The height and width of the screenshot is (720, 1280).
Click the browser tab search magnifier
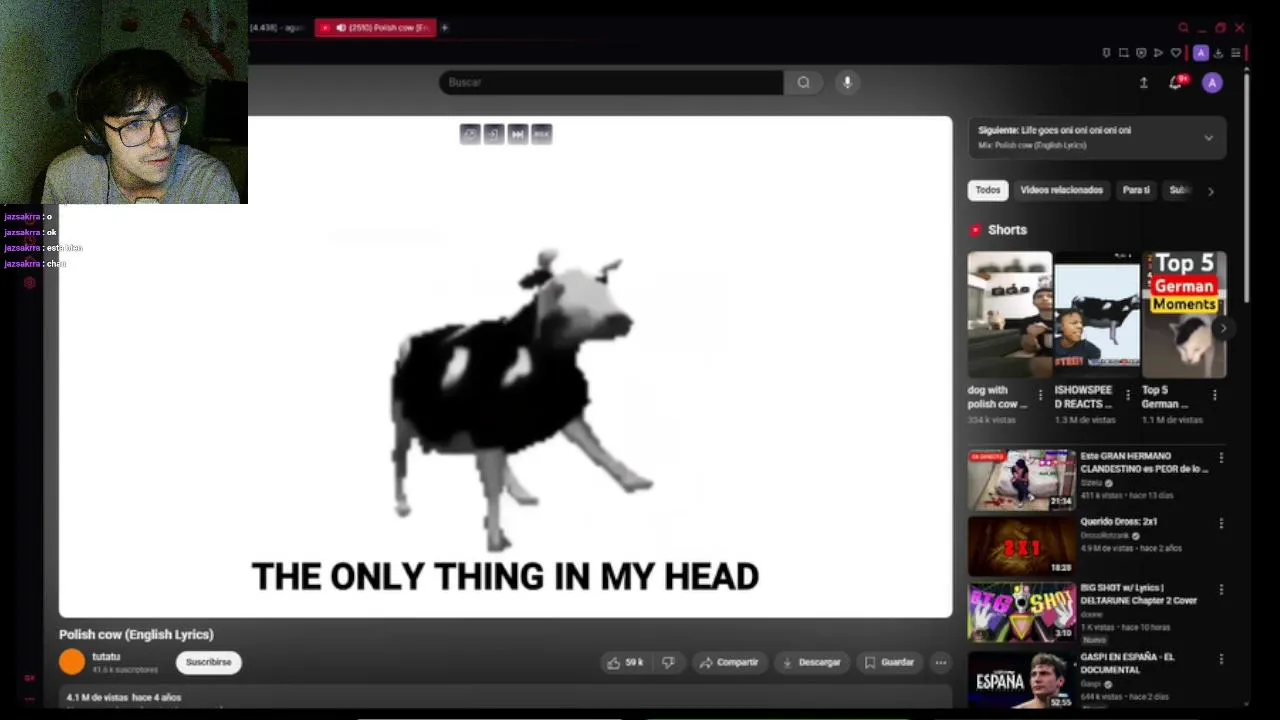(x=1183, y=28)
